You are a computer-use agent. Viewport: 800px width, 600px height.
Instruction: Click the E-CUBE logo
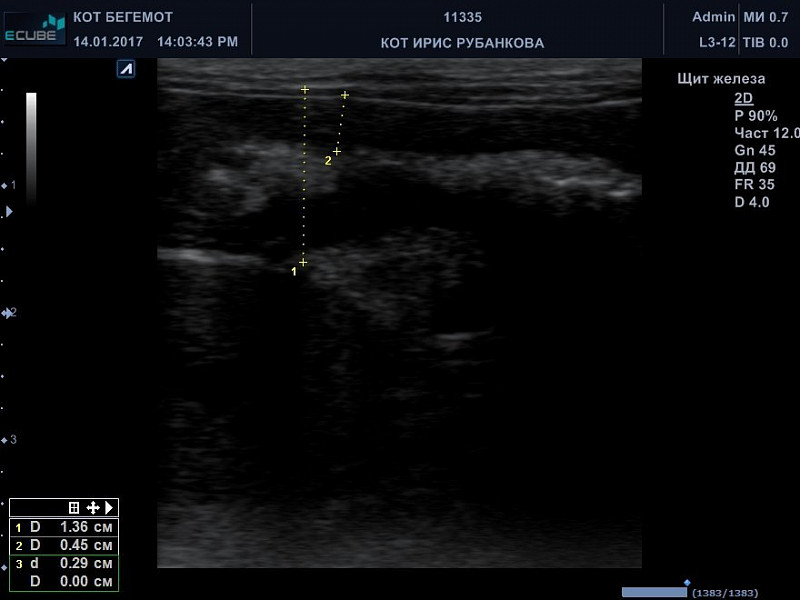pos(35,29)
